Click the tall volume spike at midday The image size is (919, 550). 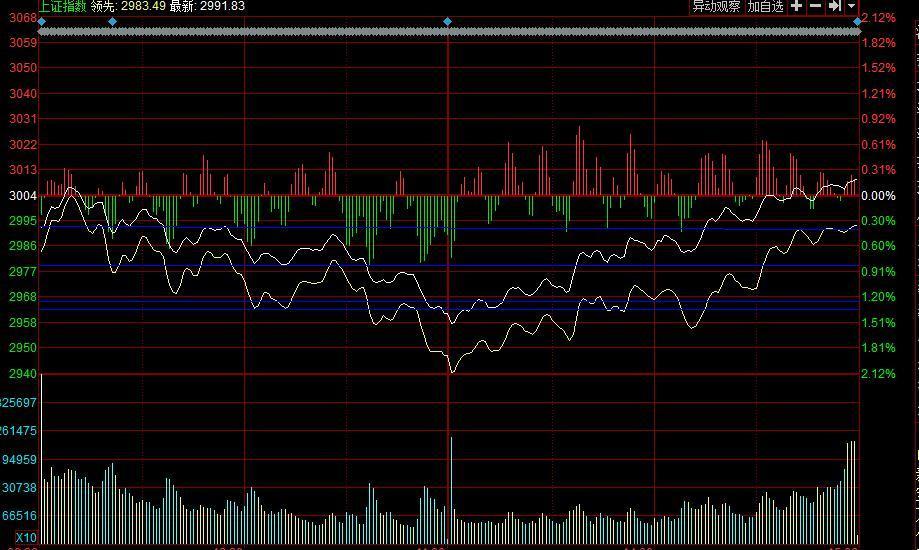pos(451,480)
